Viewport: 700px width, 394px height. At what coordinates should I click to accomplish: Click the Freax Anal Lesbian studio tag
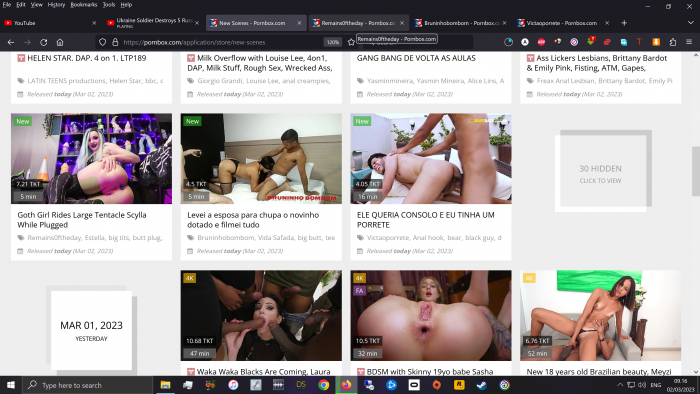coord(565,81)
